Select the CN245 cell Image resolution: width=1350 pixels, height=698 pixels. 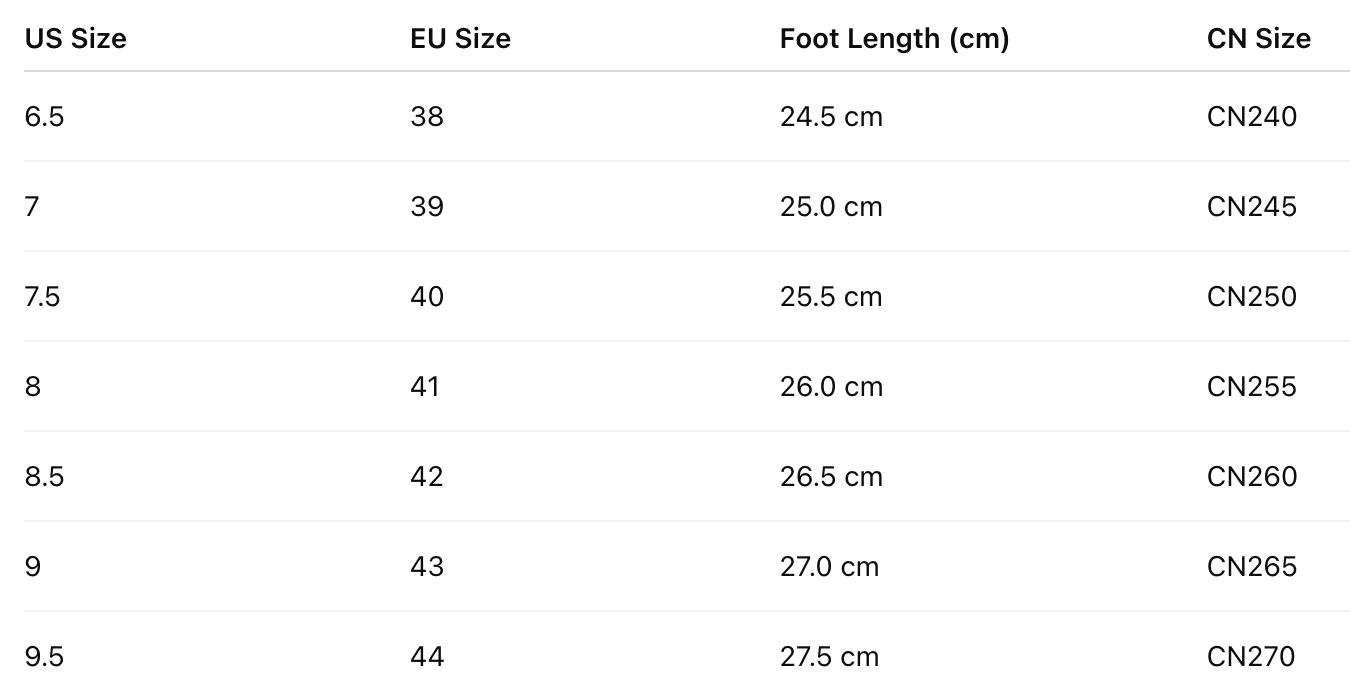(1251, 207)
